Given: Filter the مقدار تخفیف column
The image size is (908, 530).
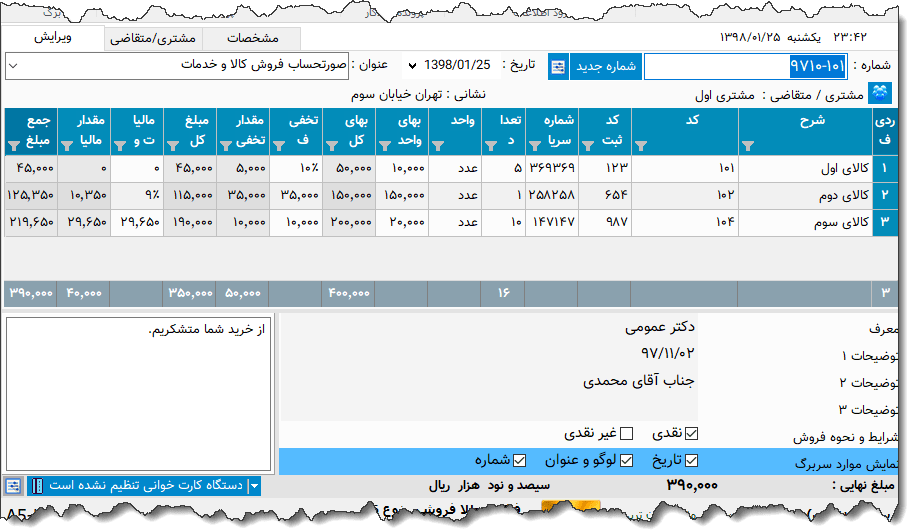Looking at the screenshot, I should [226, 146].
